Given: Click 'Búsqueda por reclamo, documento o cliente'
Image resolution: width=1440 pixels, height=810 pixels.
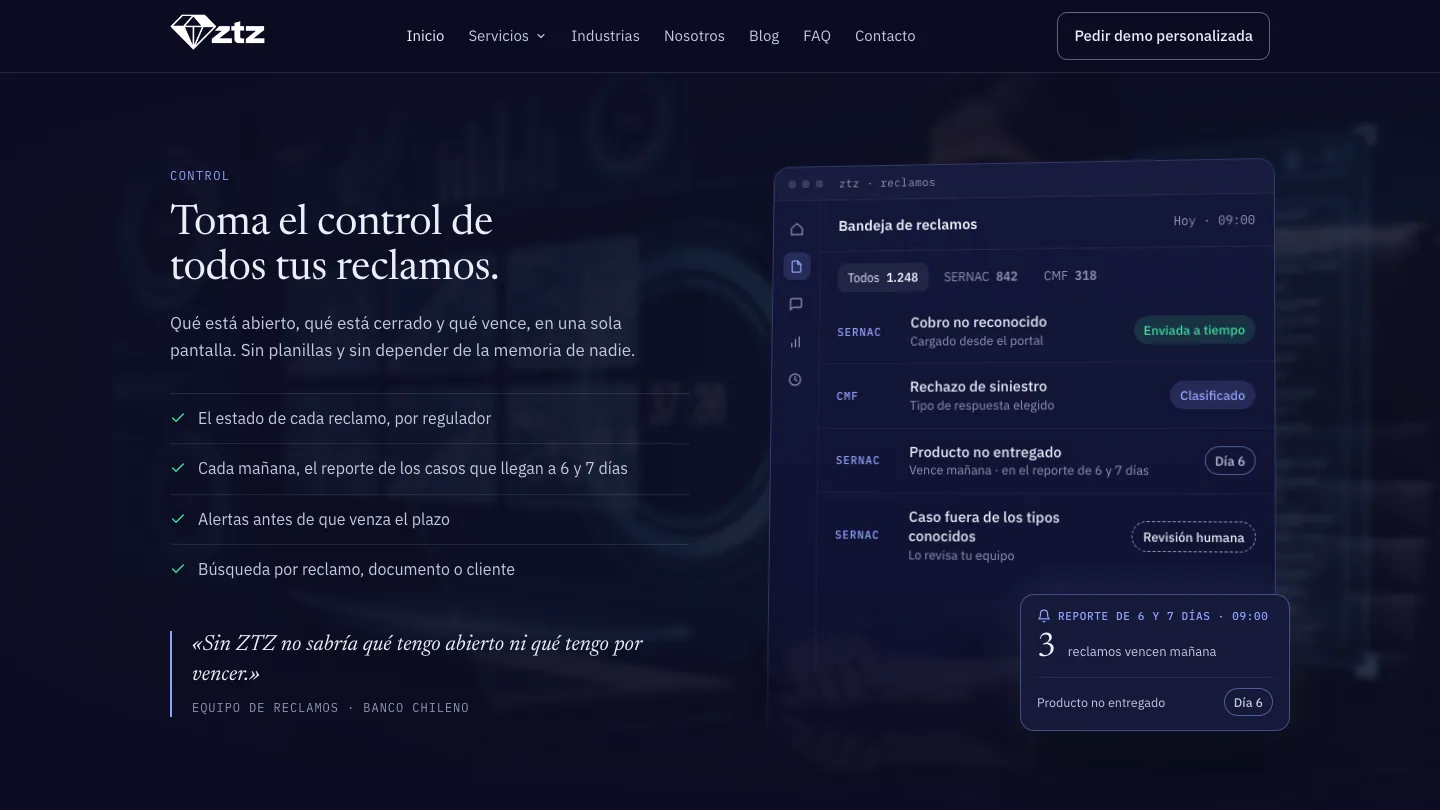Looking at the screenshot, I should [356, 569].
